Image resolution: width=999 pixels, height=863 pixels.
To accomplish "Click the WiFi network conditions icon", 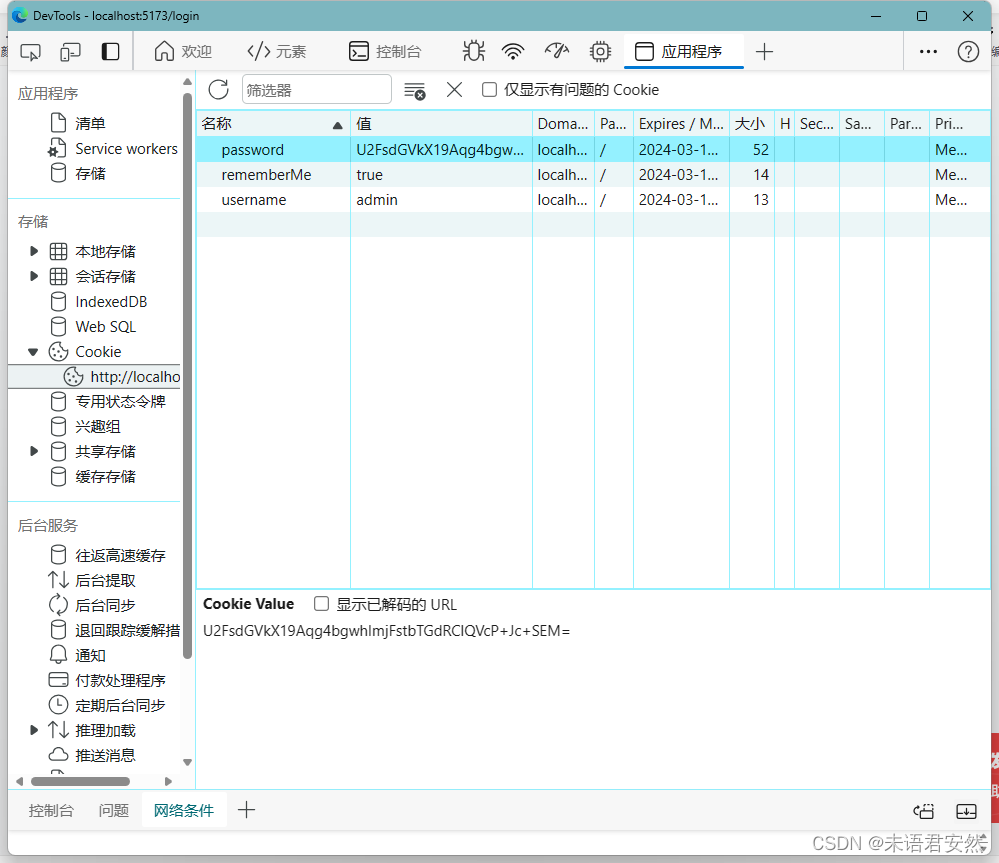I will (x=514, y=50).
